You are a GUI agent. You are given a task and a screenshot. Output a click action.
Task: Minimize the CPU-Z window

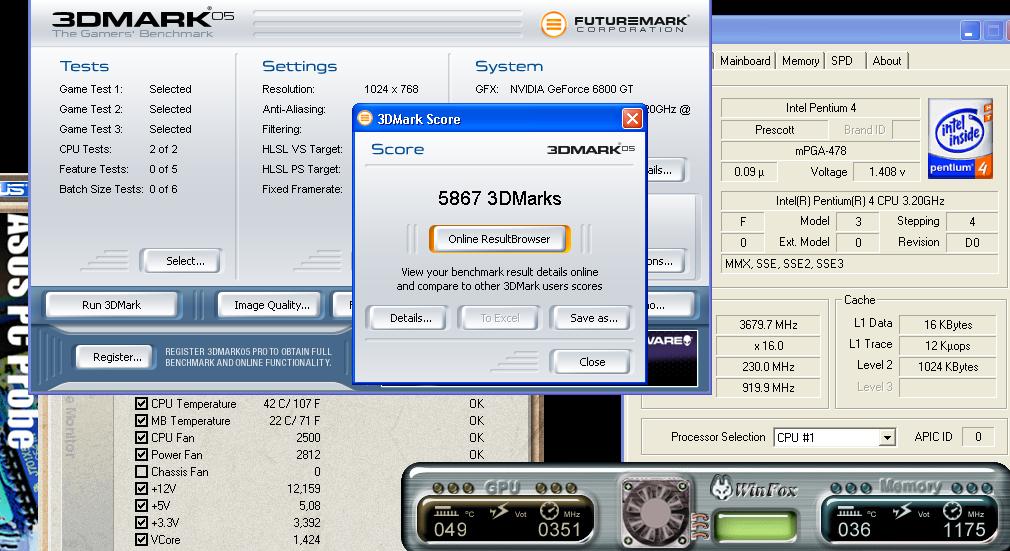click(970, 30)
